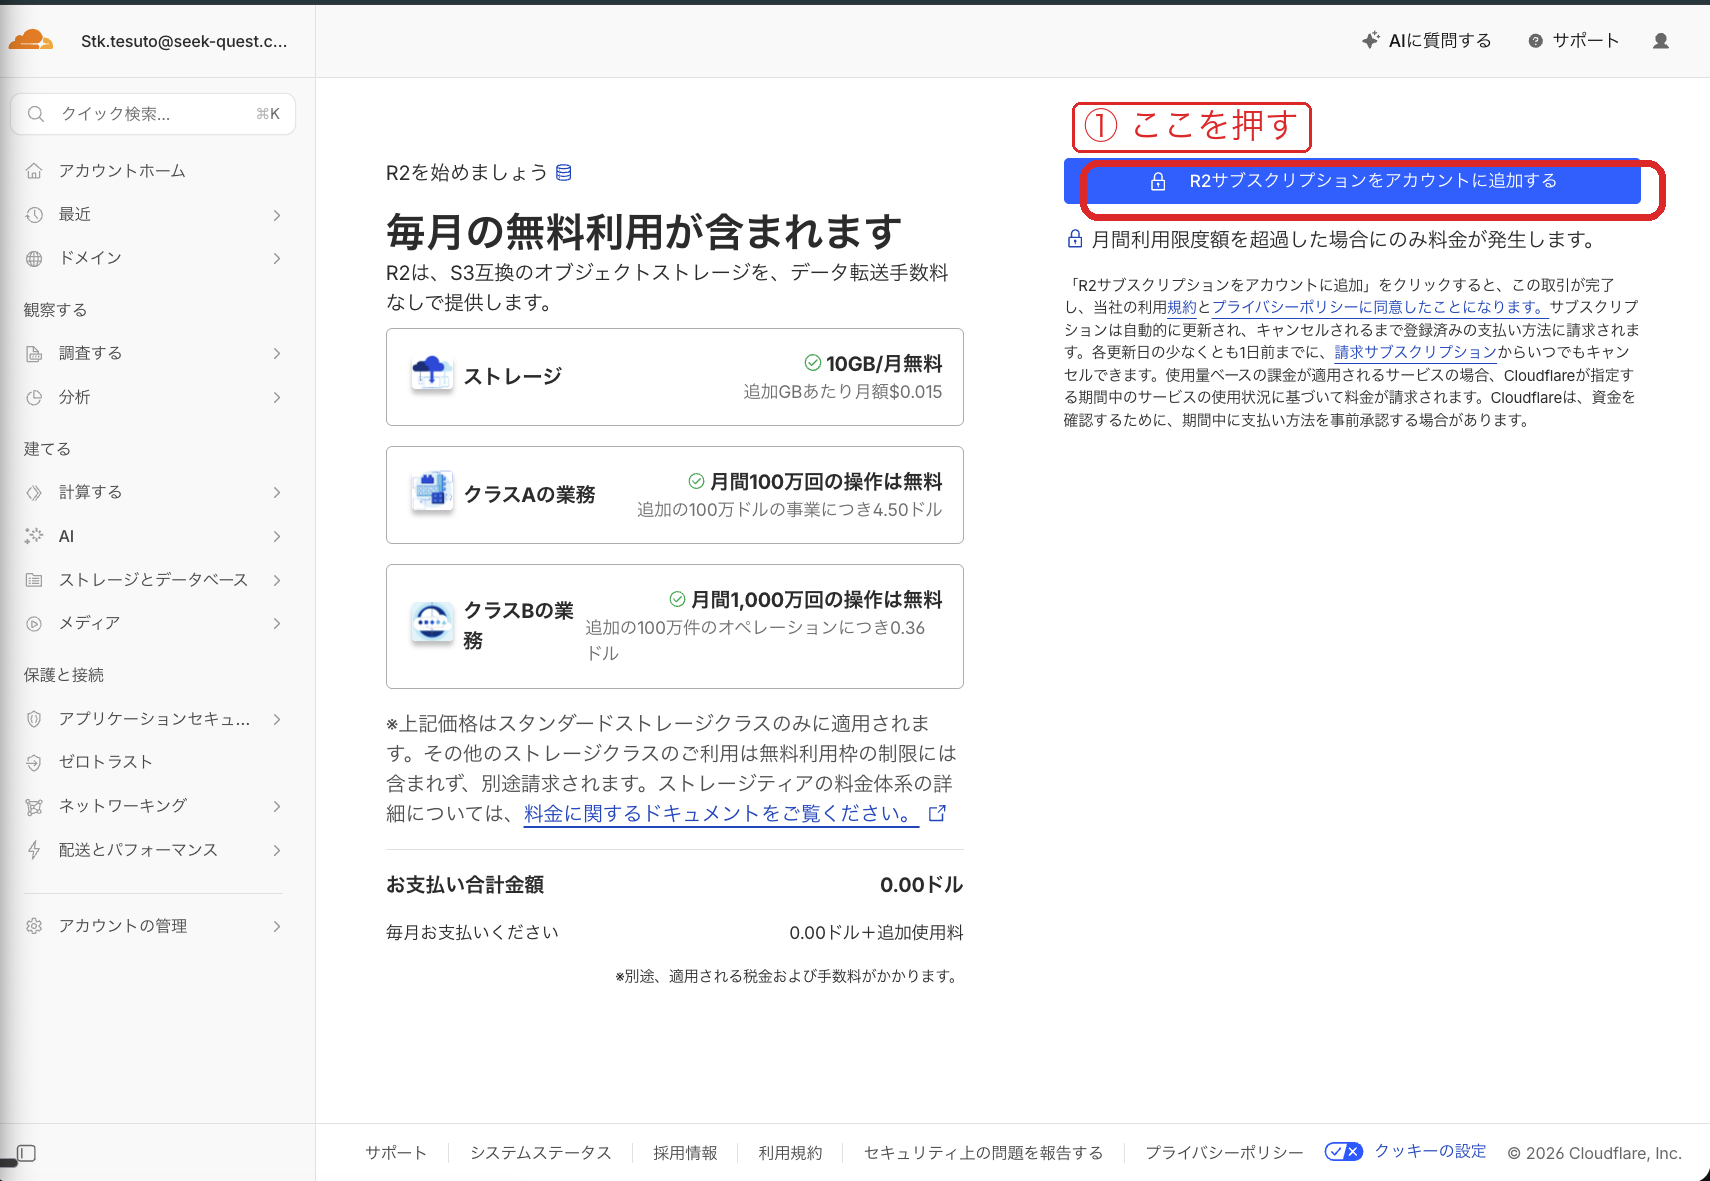The image size is (1710, 1181).
Task: Open 利用規約 footer link
Action: point(790,1153)
